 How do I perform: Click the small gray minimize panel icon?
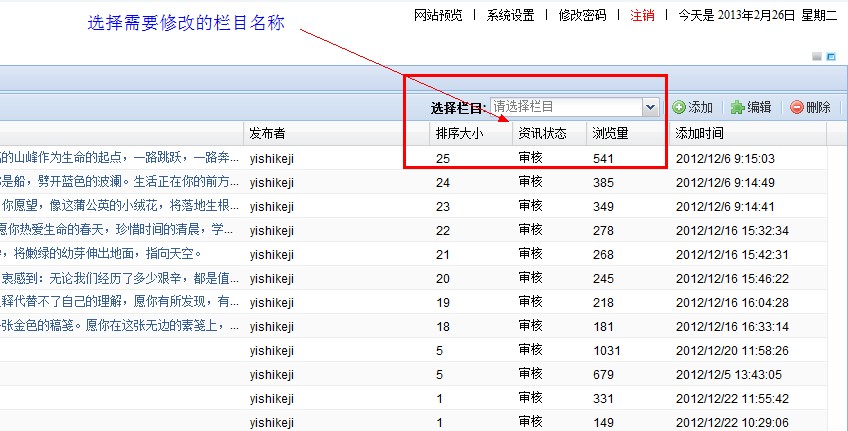tap(817, 57)
